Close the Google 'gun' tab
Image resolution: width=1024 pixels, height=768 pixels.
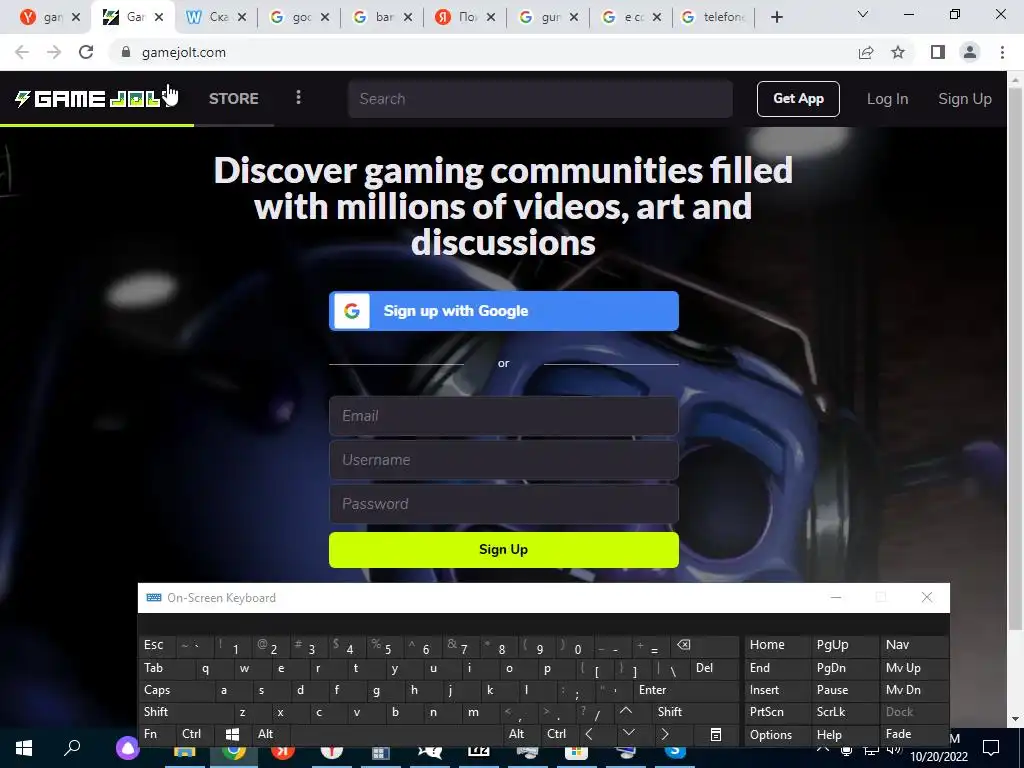[x=573, y=18]
